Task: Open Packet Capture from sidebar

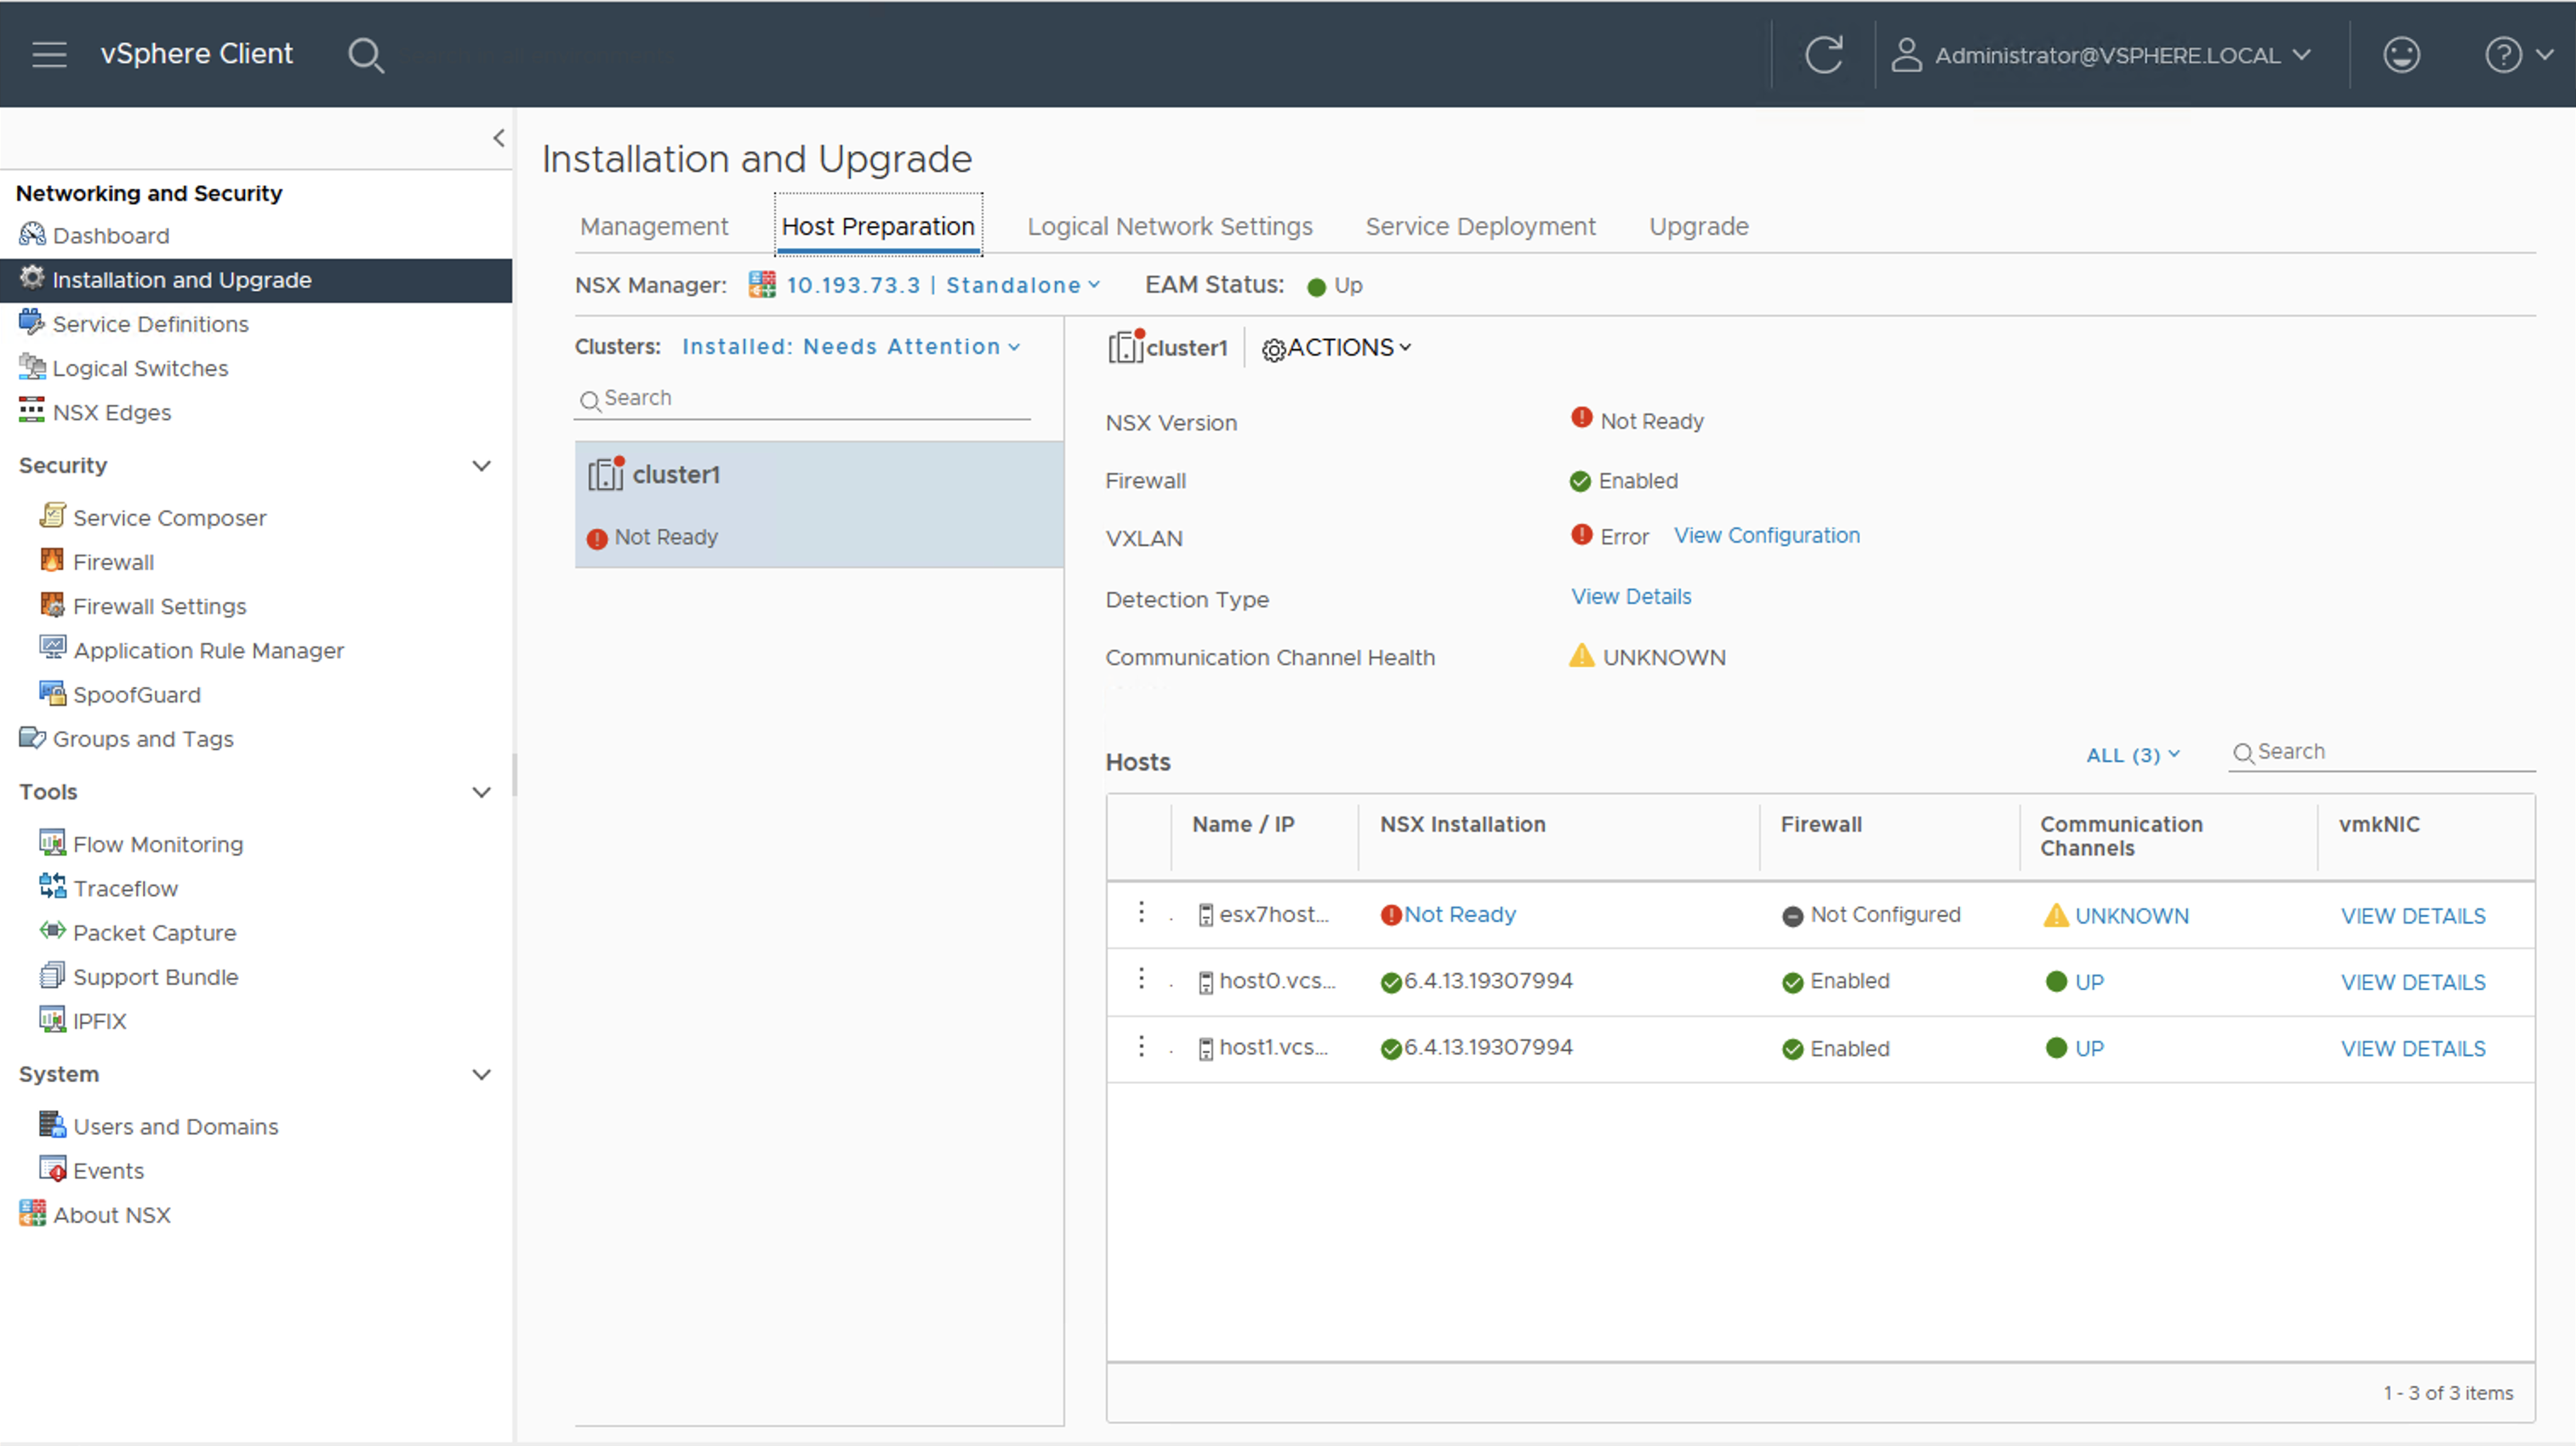Action: click(154, 932)
